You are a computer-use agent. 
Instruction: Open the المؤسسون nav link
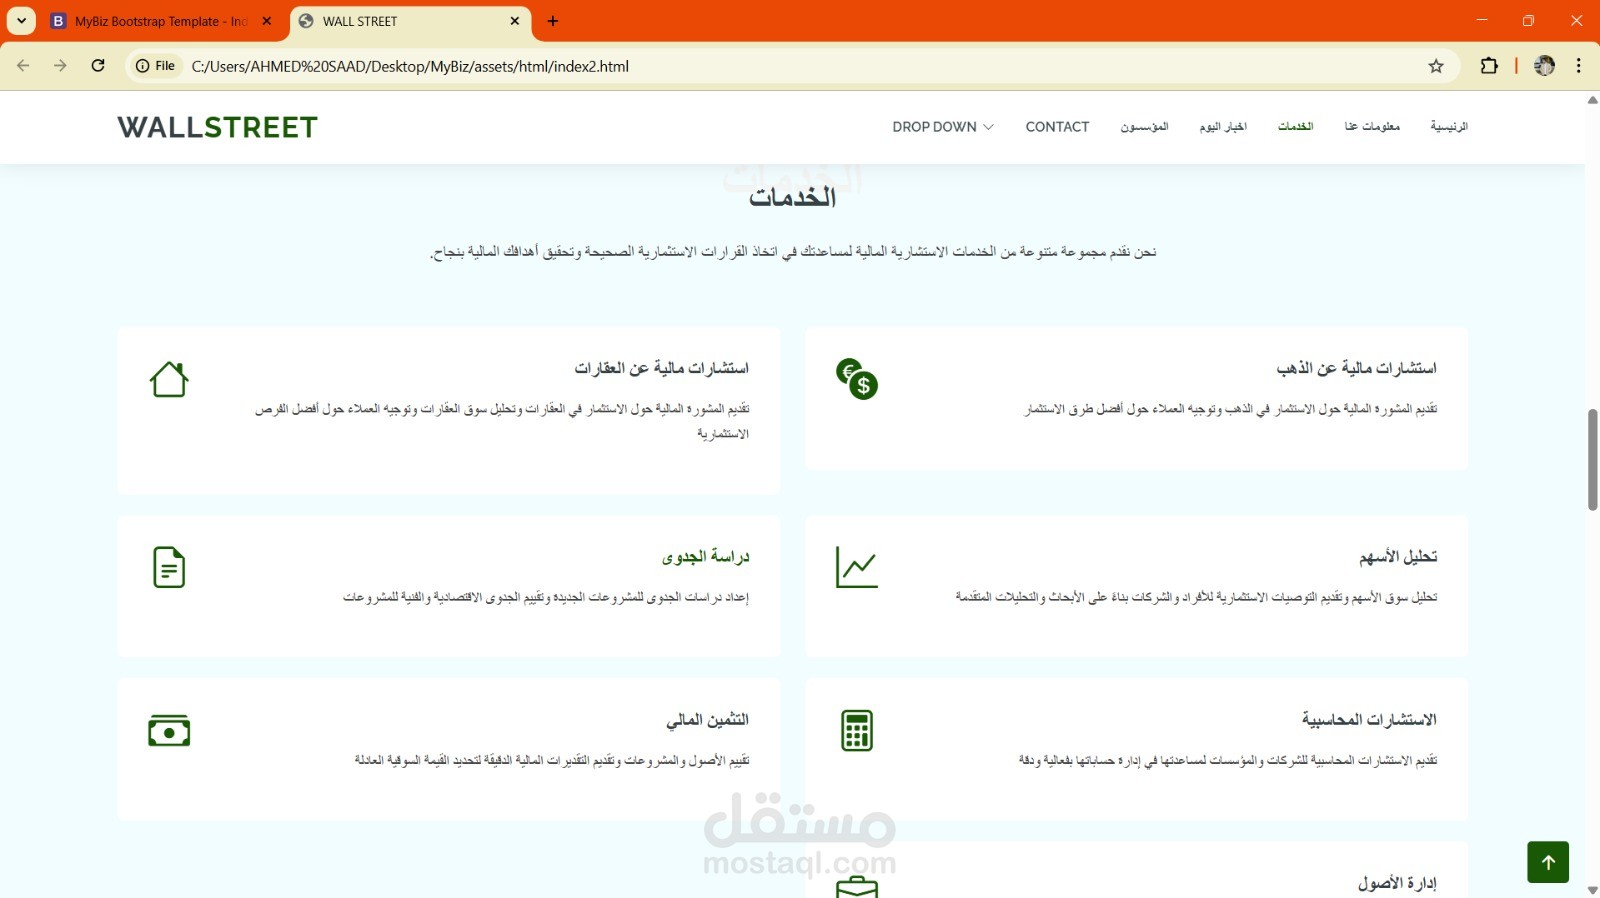(x=1144, y=127)
